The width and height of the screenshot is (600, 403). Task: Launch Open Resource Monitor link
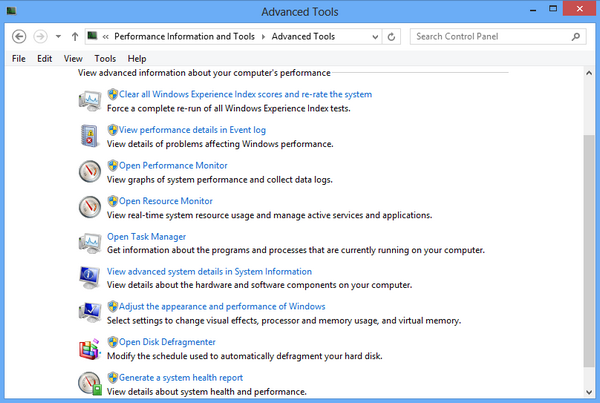[x=166, y=201]
